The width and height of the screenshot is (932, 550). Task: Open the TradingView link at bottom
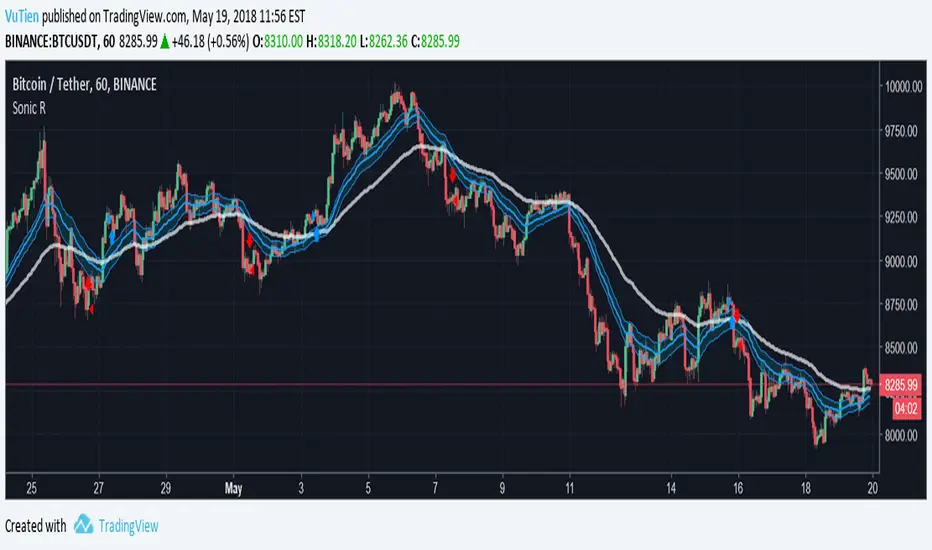(128, 526)
